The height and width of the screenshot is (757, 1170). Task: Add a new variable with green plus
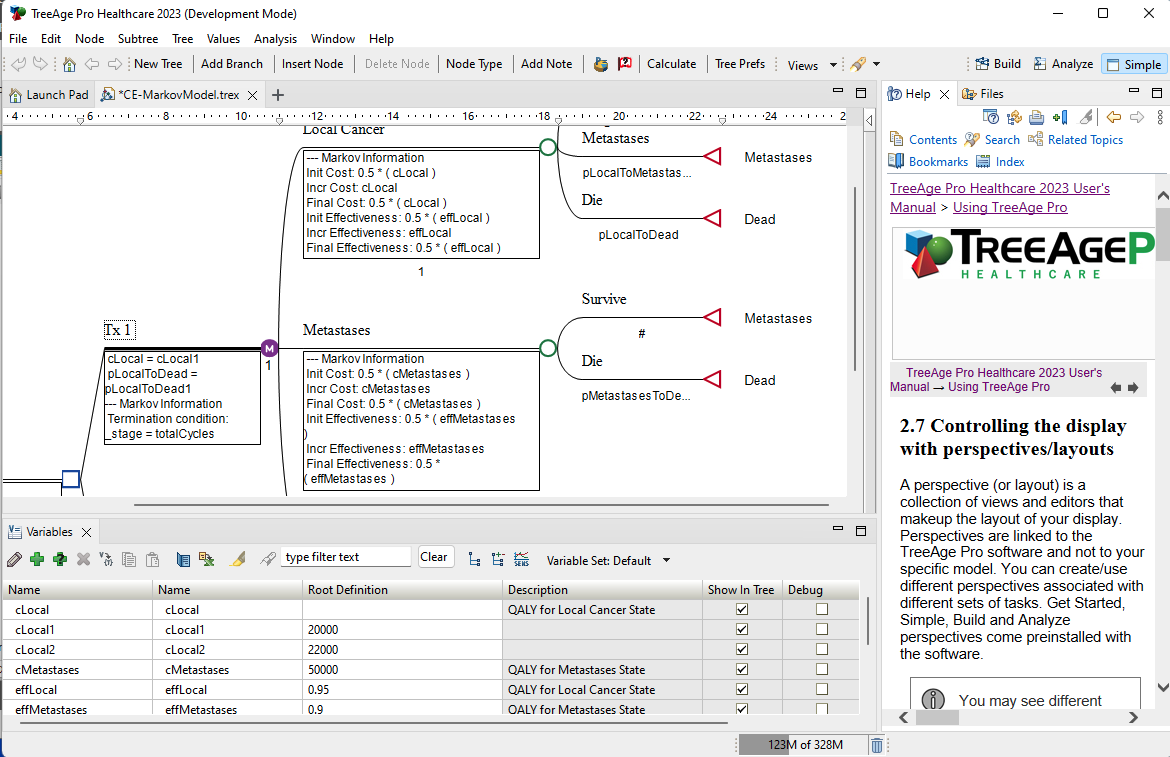coord(37,559)
